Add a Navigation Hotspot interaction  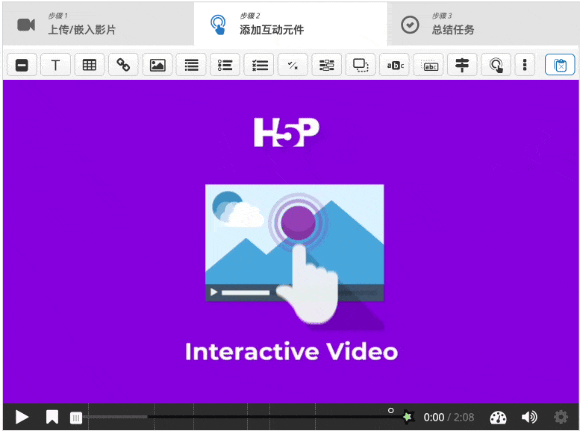(496, 65)
